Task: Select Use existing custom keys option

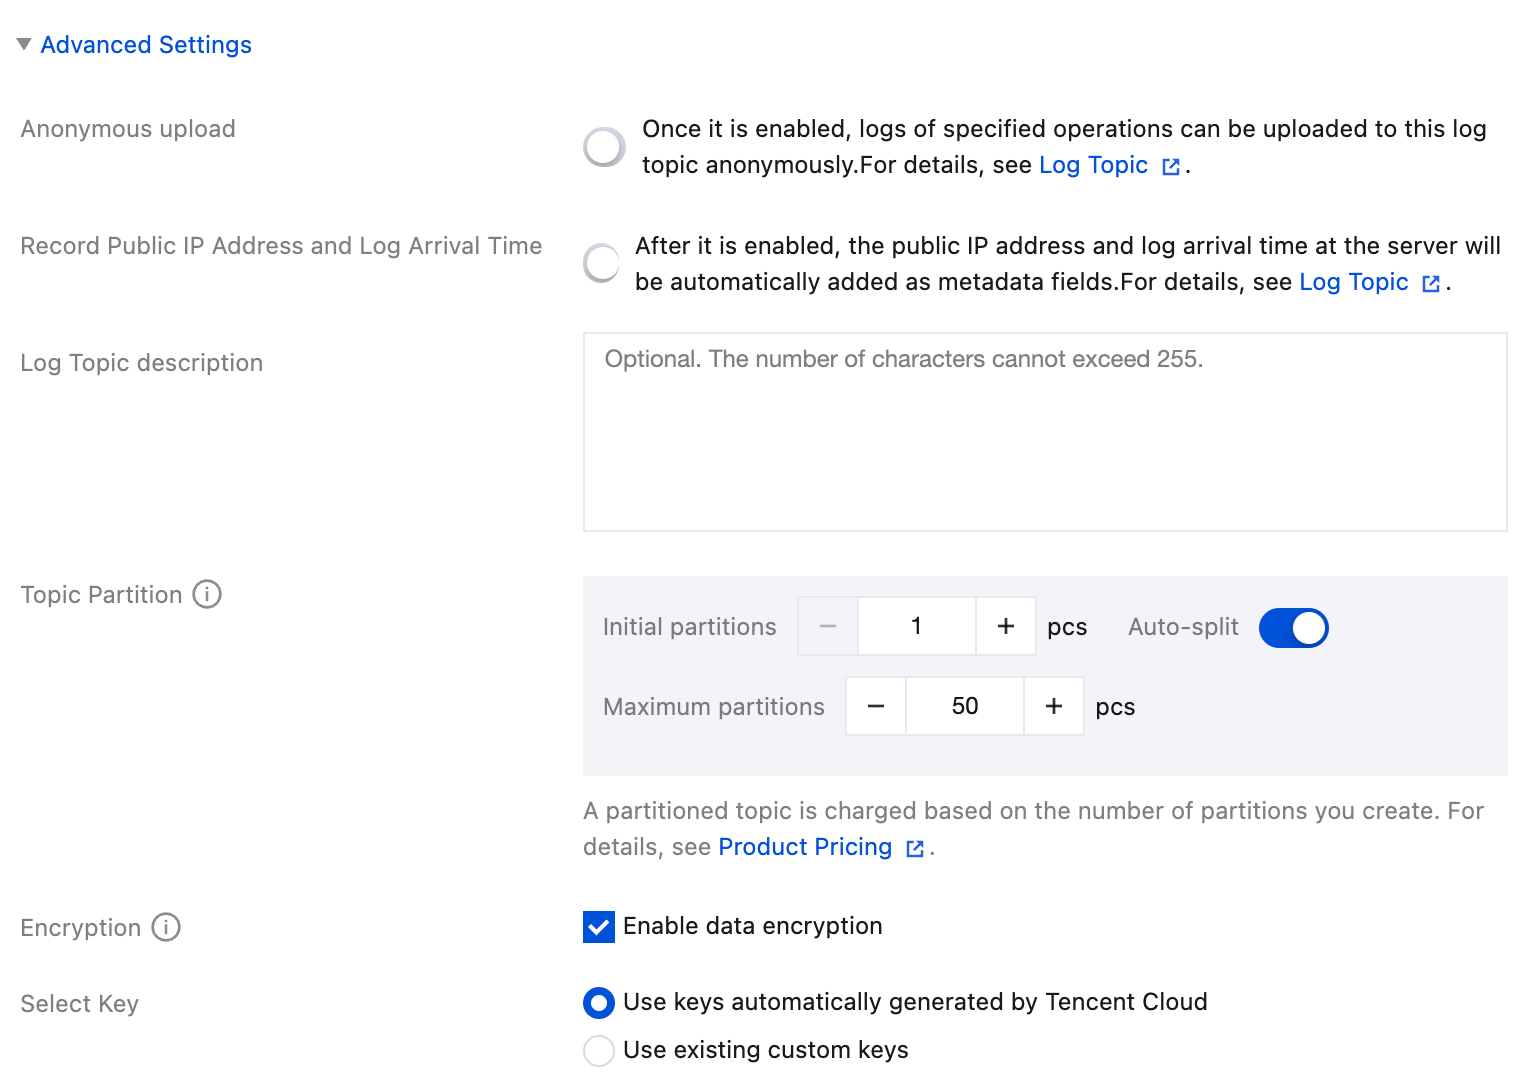Action: click(x=599, y=1050)
